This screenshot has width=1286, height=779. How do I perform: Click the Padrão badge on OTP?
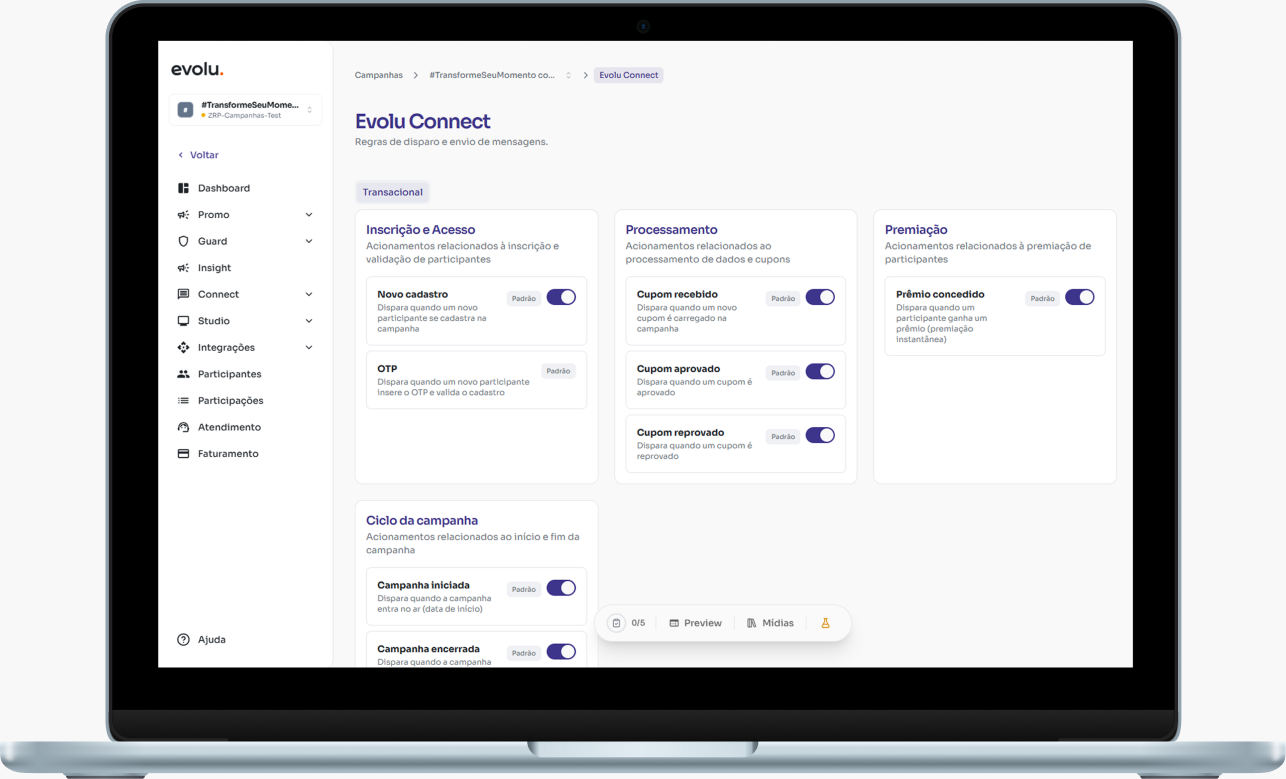(558, 371)
